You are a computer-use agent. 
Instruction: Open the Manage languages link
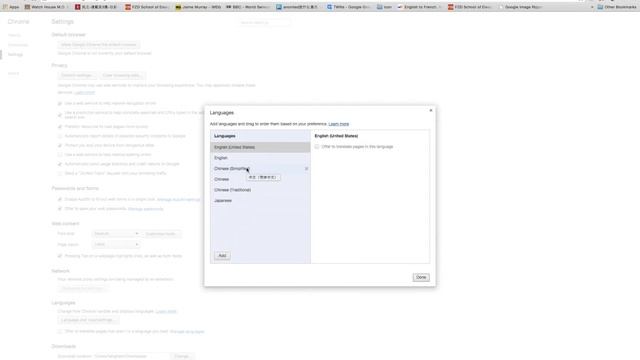click(187, 331)
